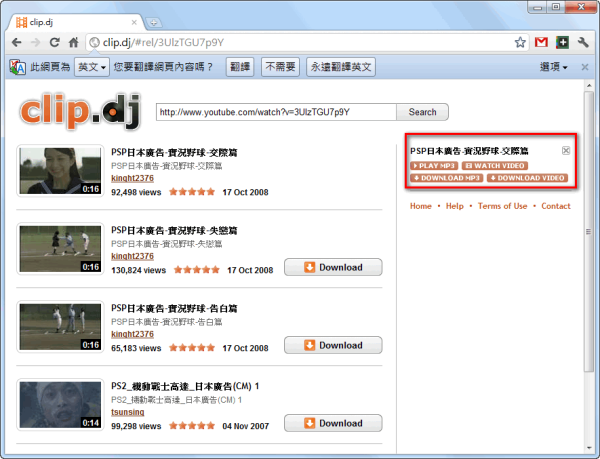Open title link of 失戀篇 result

coord(174,231)
